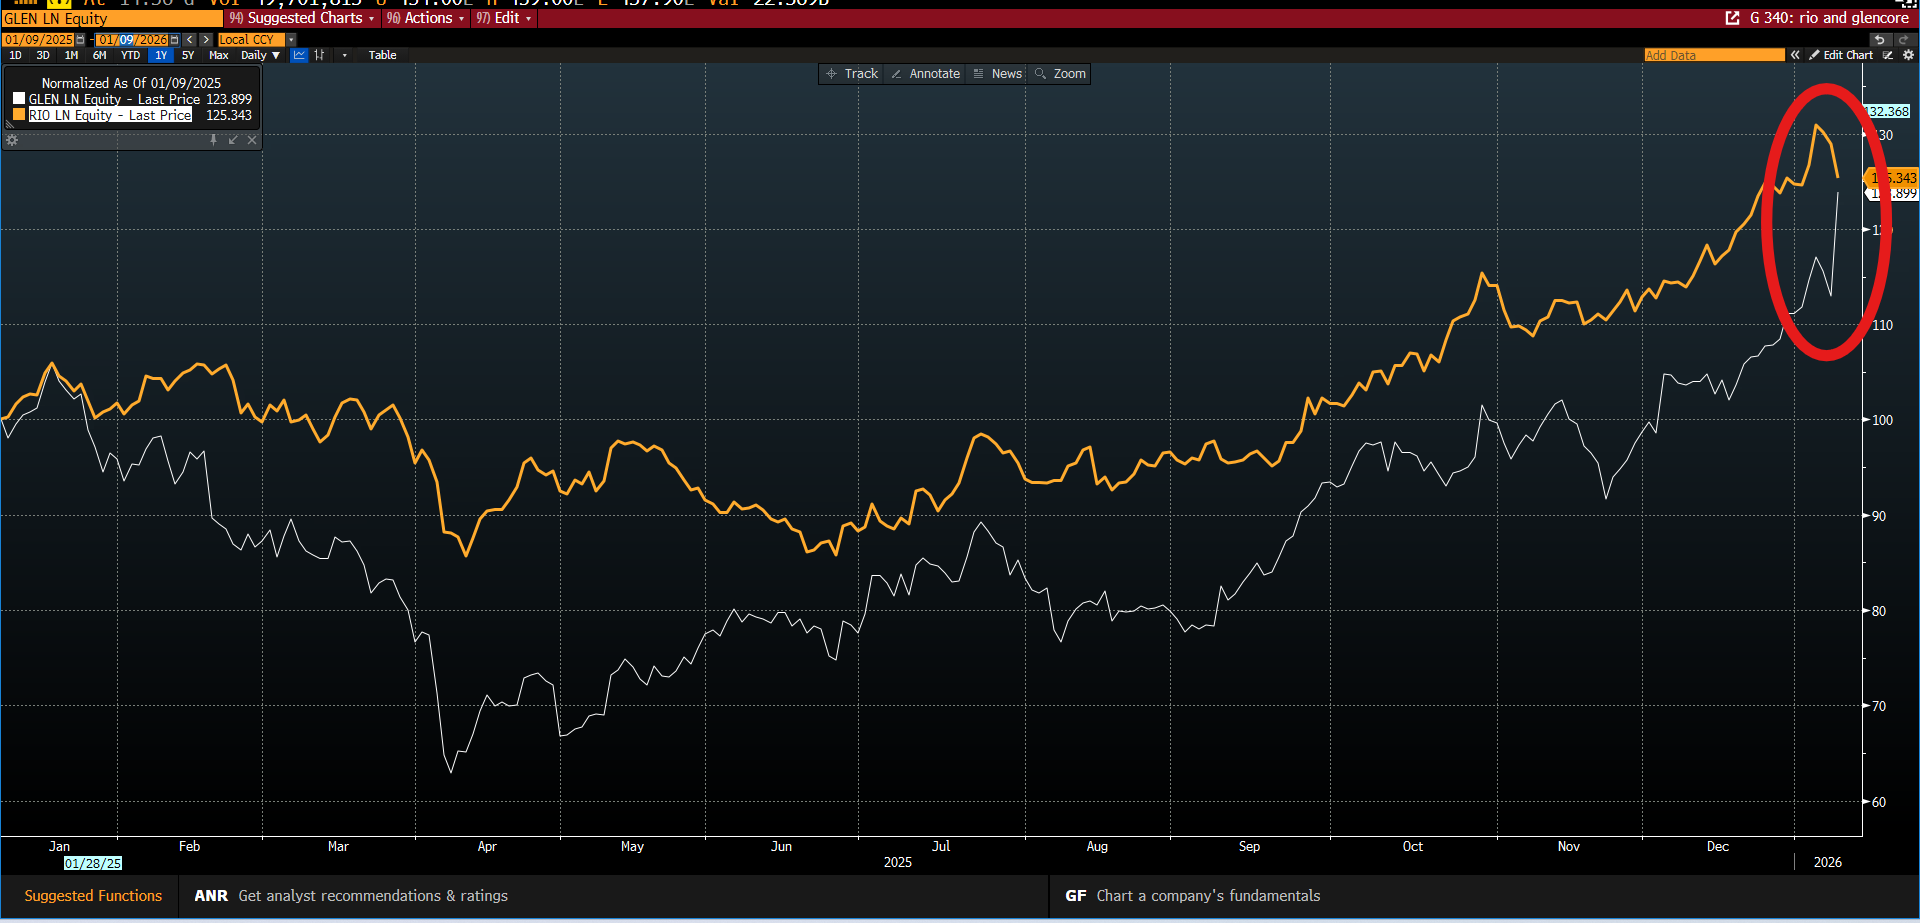Select the 5Y time range
1920x923 pixels.
tap(188, 55)
